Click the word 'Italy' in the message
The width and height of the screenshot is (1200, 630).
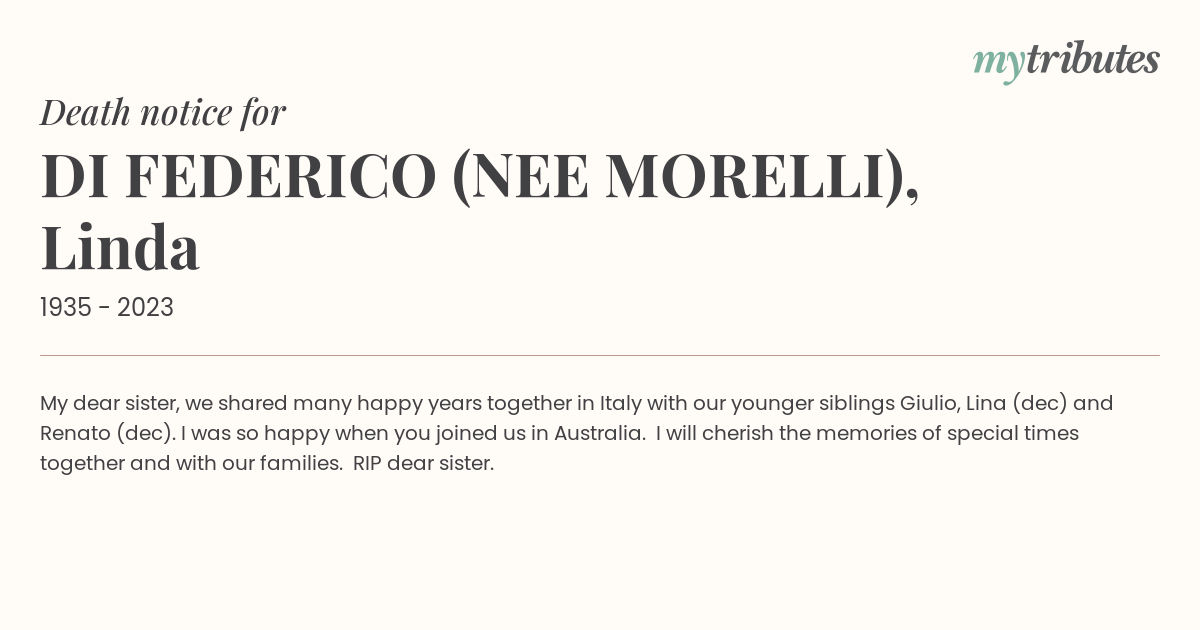click(x=620, y=403)
